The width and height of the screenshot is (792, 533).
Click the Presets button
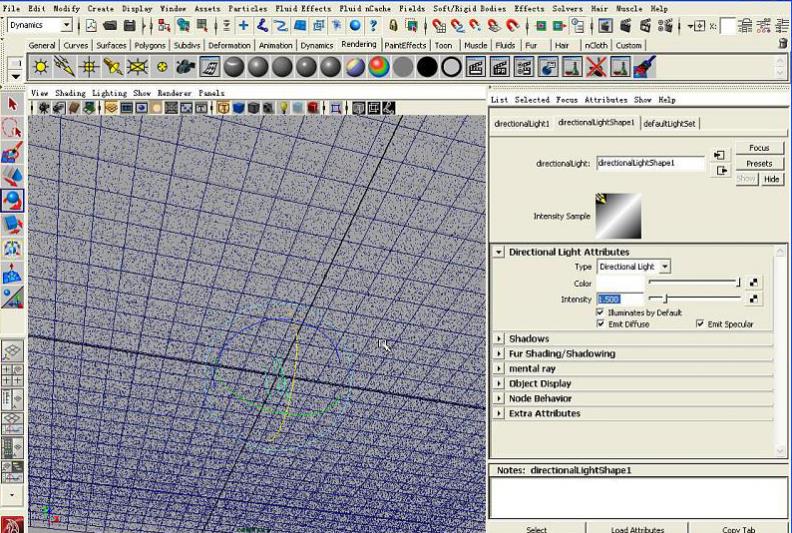(759, 163)
